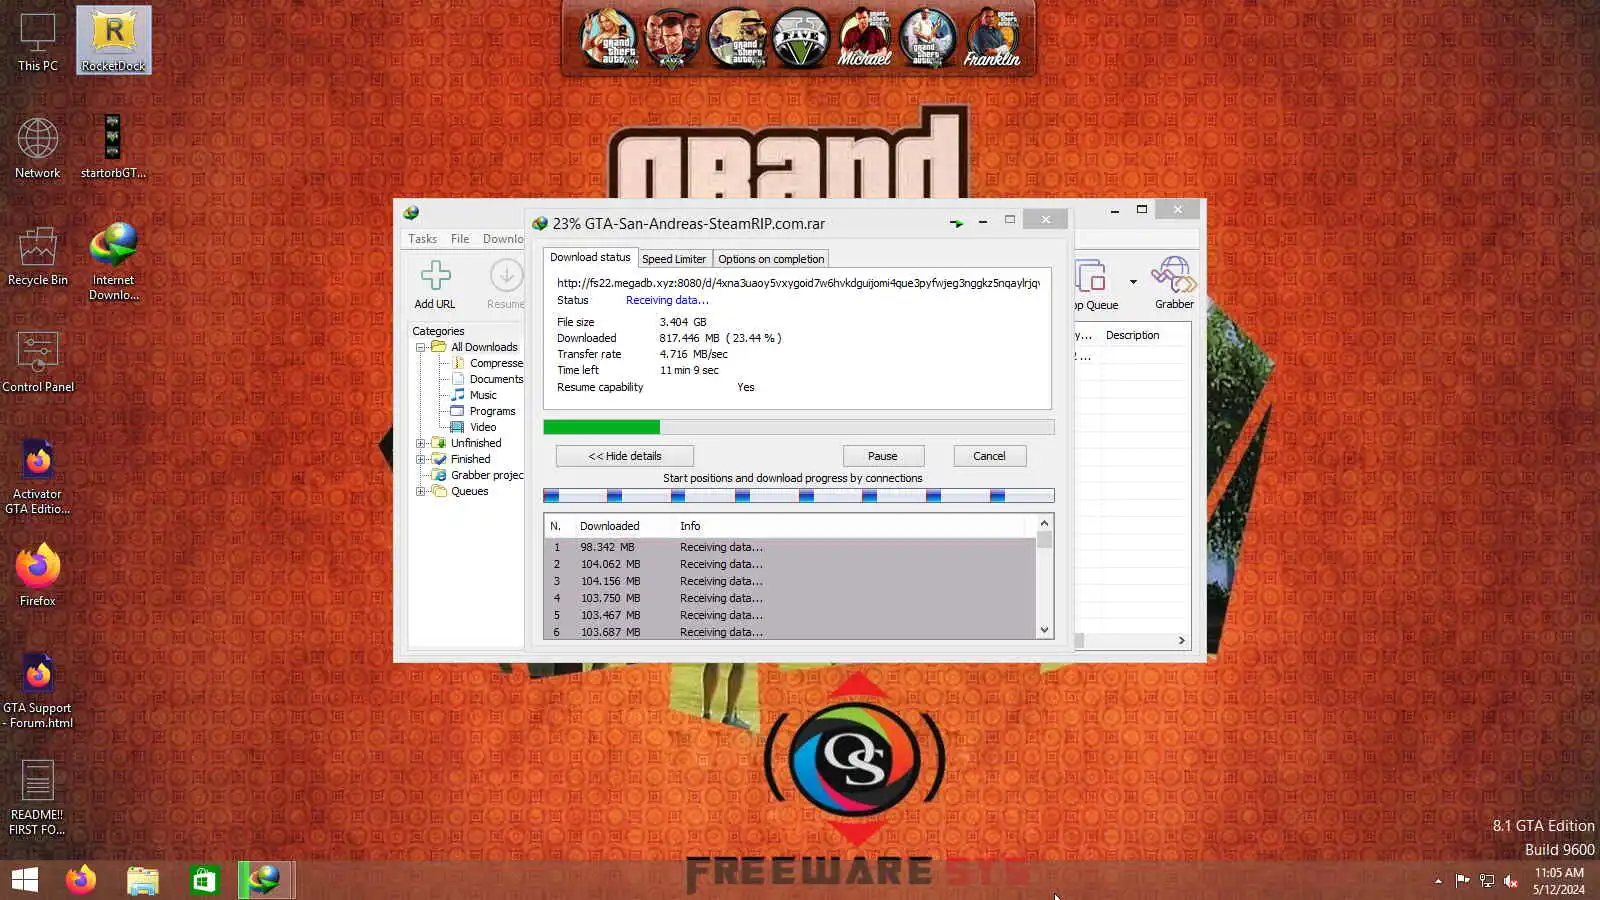Switch to Options on completion tab
The width and height of the screenshot is (1600, 900).
pos(771,259)
